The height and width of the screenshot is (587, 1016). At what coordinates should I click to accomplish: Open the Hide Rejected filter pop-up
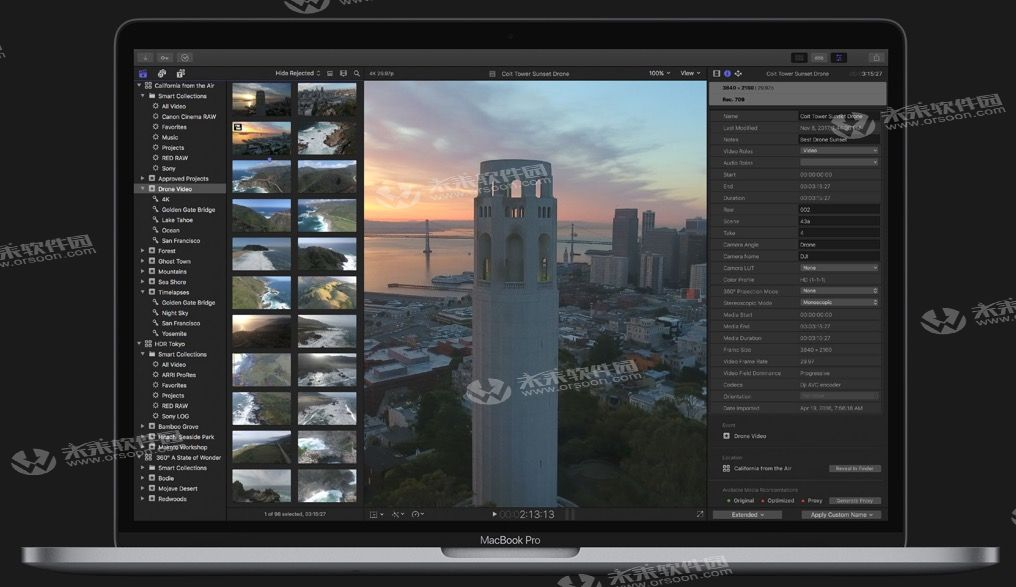(298, 74)
